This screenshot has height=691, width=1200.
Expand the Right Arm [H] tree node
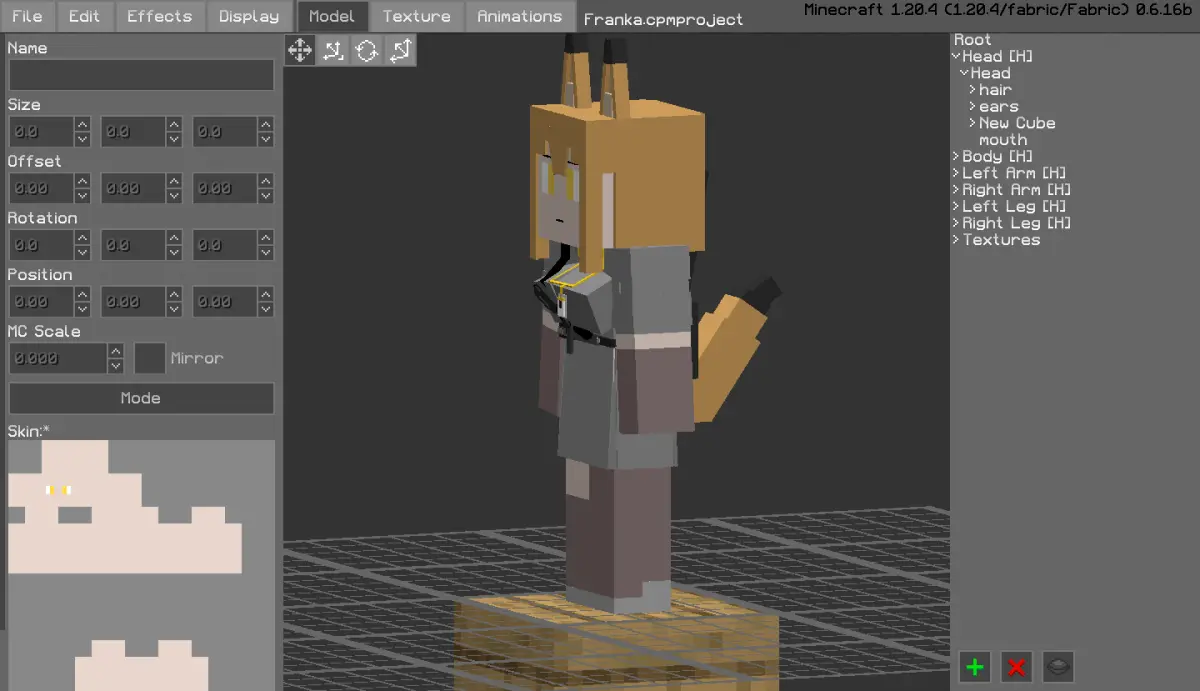click(x=956, y=190)
